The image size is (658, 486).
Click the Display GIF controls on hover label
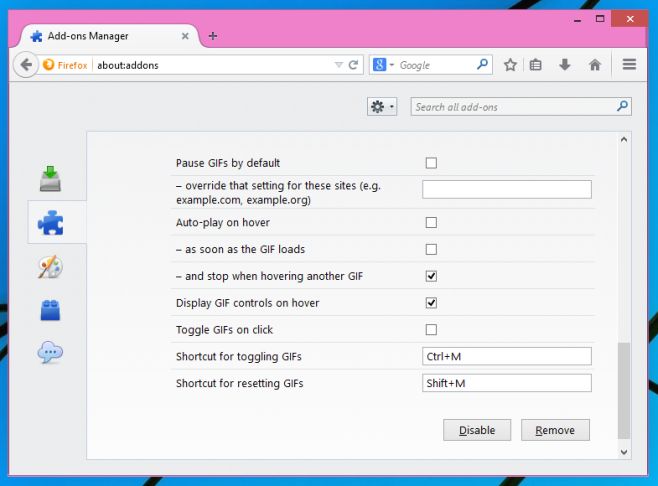(248, 303)
